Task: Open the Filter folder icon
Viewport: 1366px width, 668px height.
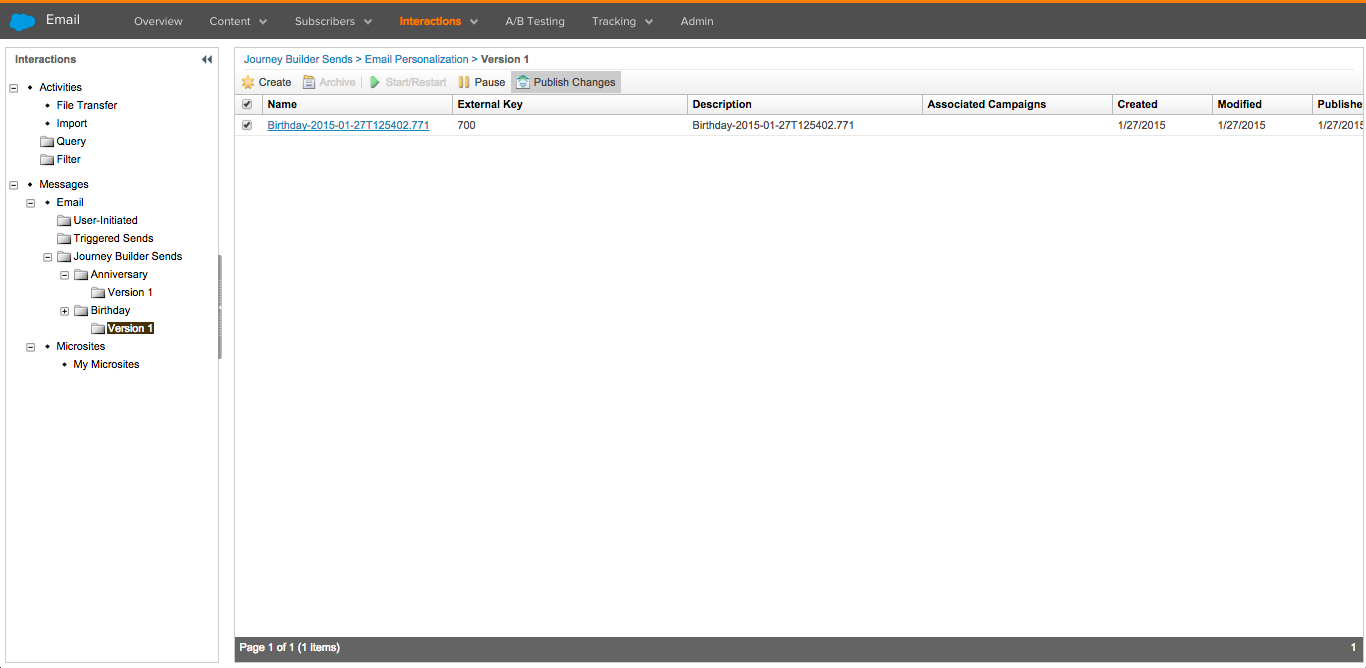Action: 47,160
